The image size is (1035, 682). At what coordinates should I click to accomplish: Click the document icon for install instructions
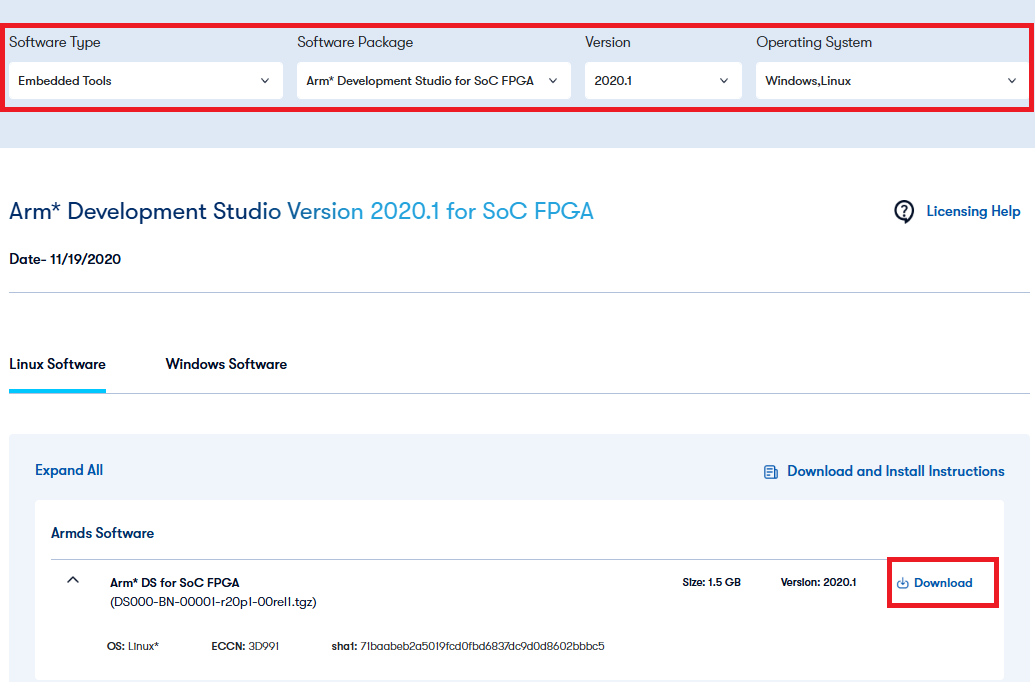click(x=771, y=472)
